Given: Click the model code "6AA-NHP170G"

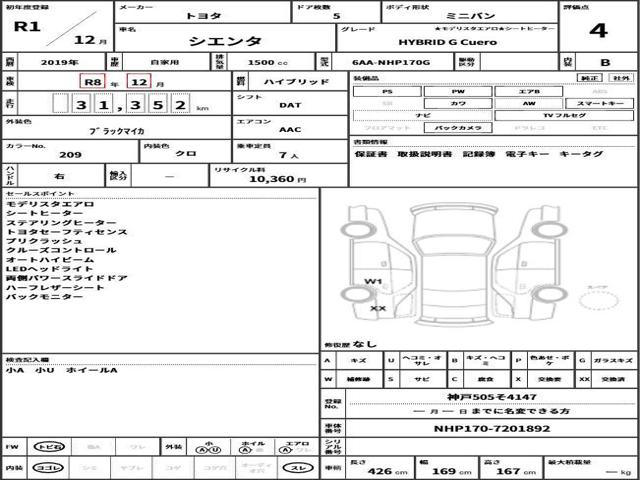Looking at the screenshot, I should pyautogui.click(x=391, y=62).
